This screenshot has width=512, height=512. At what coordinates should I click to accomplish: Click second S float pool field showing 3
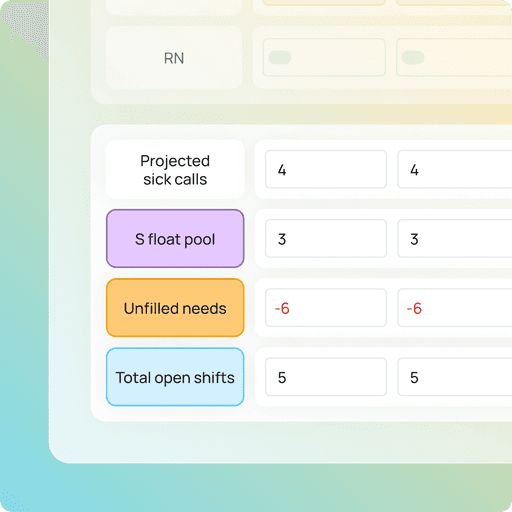(x=455, y=238)
